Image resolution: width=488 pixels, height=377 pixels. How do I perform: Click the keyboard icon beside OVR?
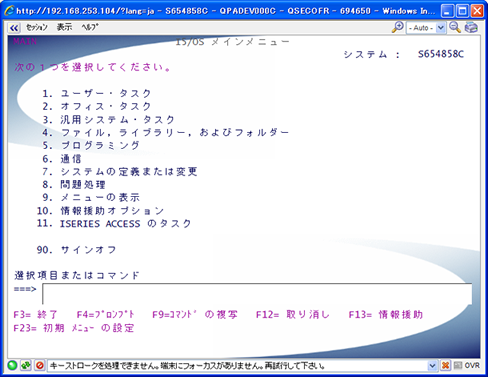[x=458, y=365]
